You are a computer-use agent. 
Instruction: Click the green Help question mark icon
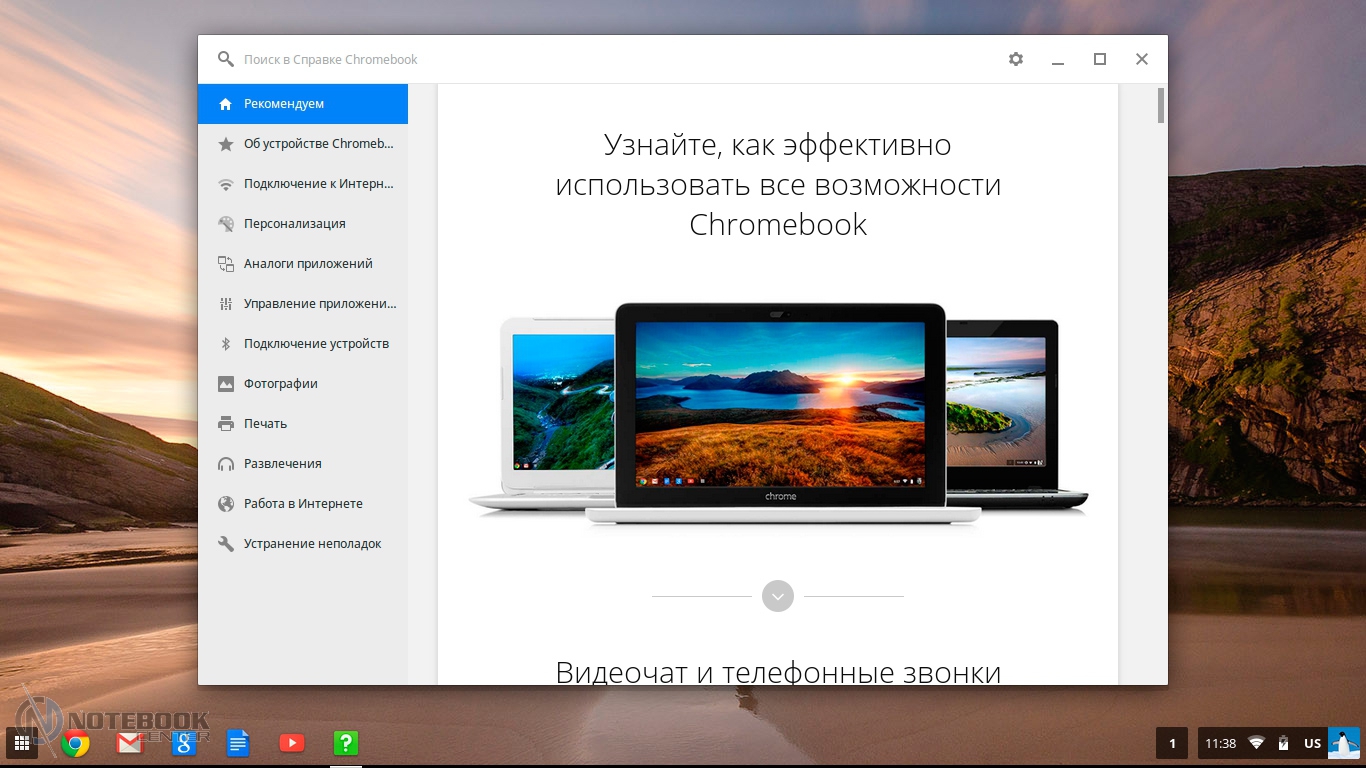345,743
